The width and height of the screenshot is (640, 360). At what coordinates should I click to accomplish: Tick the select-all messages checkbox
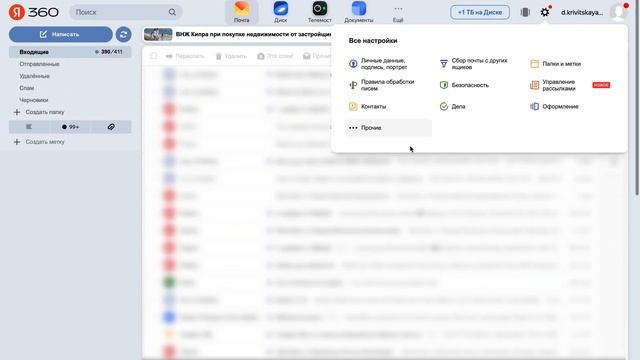coord(153,56)
